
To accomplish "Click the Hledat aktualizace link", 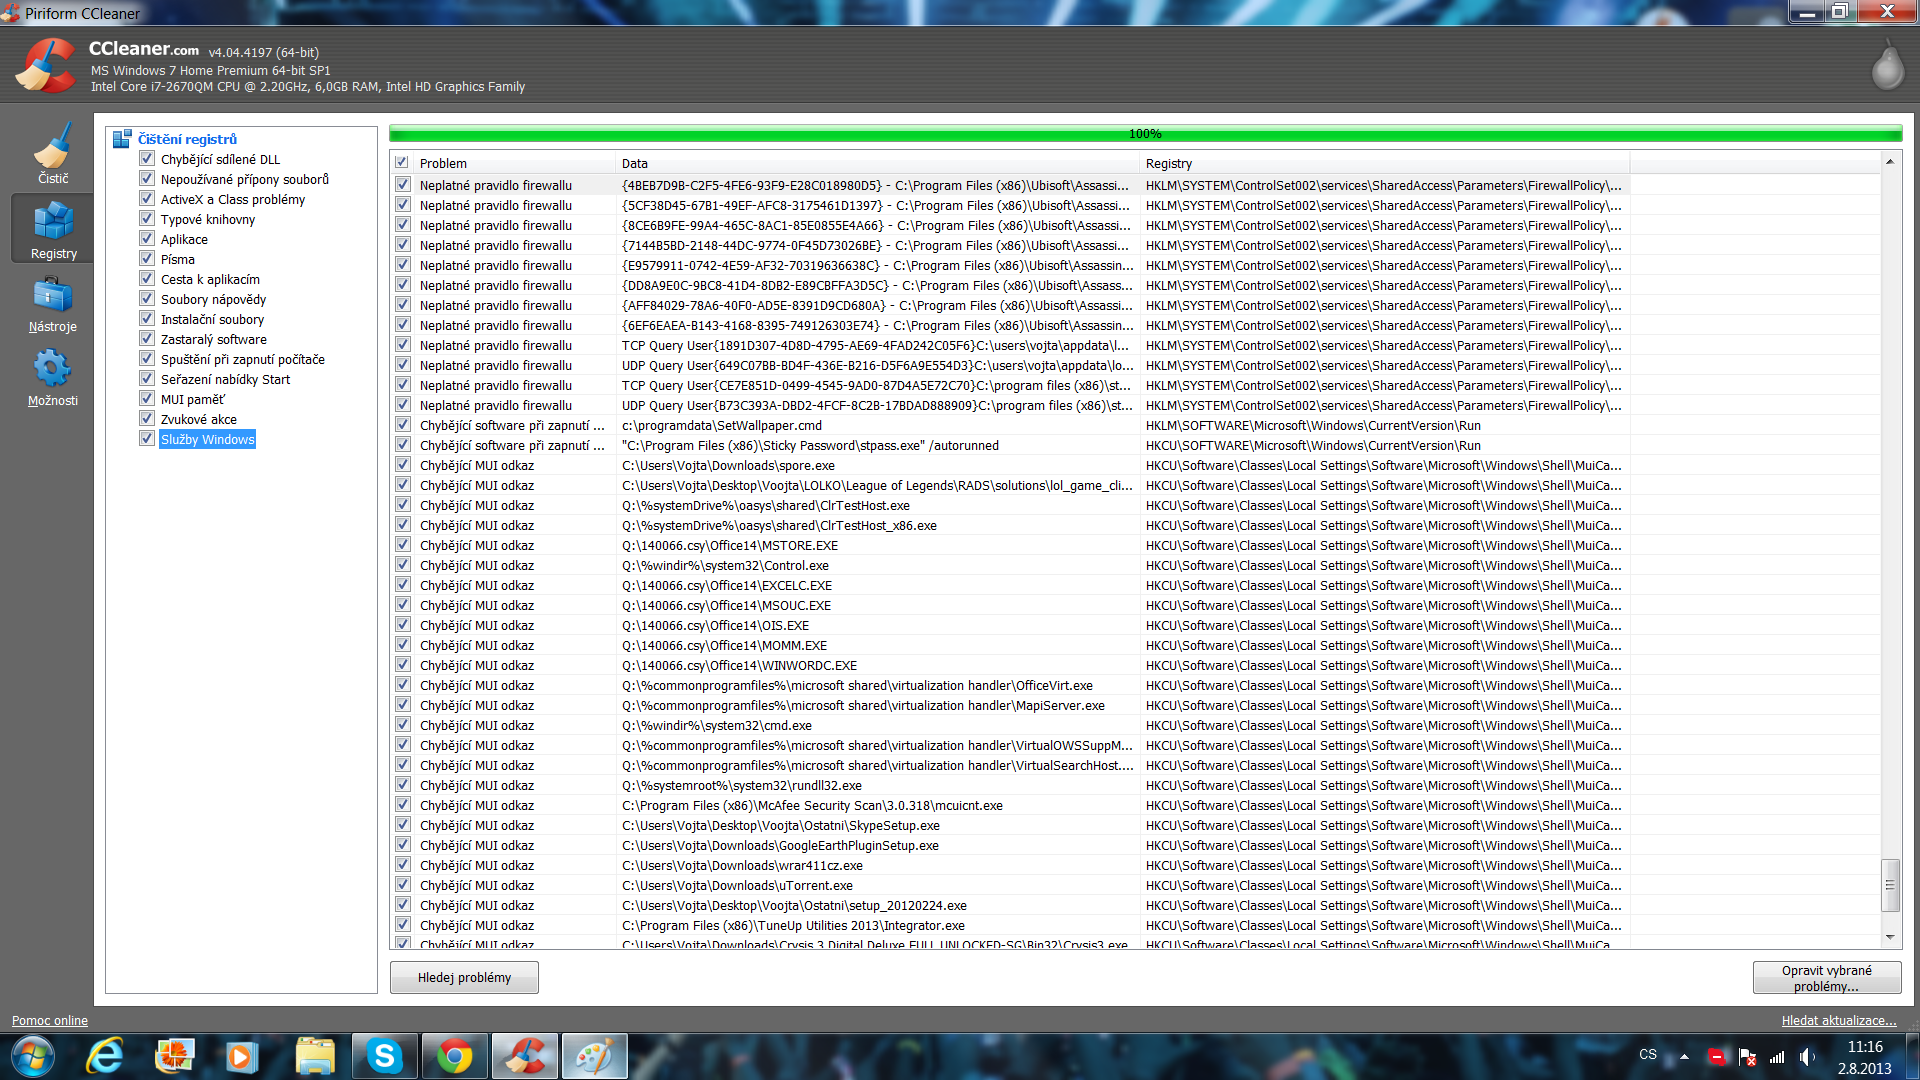I will click(x=1838, y=1020).
